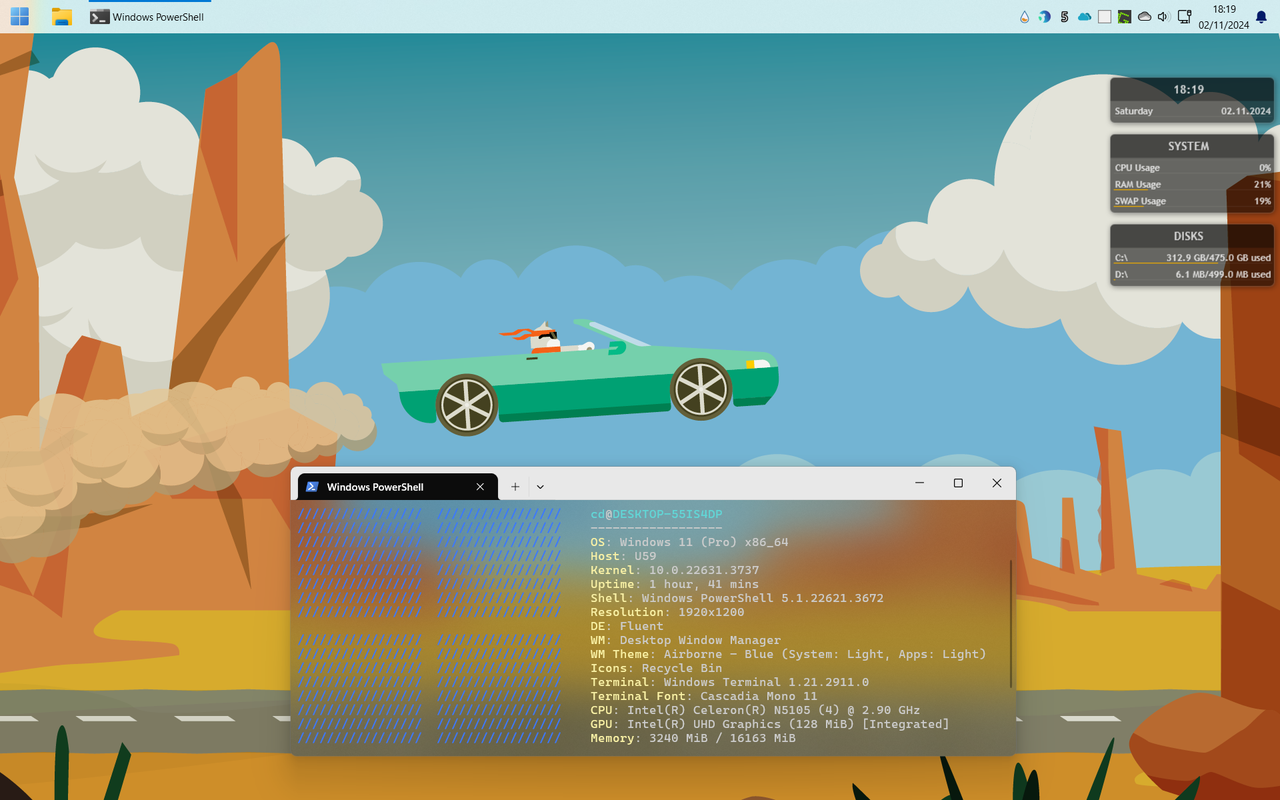1280x800 pixels.
Task: Click the Terminal: Windows Terminal 1.21.2911.0 line
Action: coord(730,682)
